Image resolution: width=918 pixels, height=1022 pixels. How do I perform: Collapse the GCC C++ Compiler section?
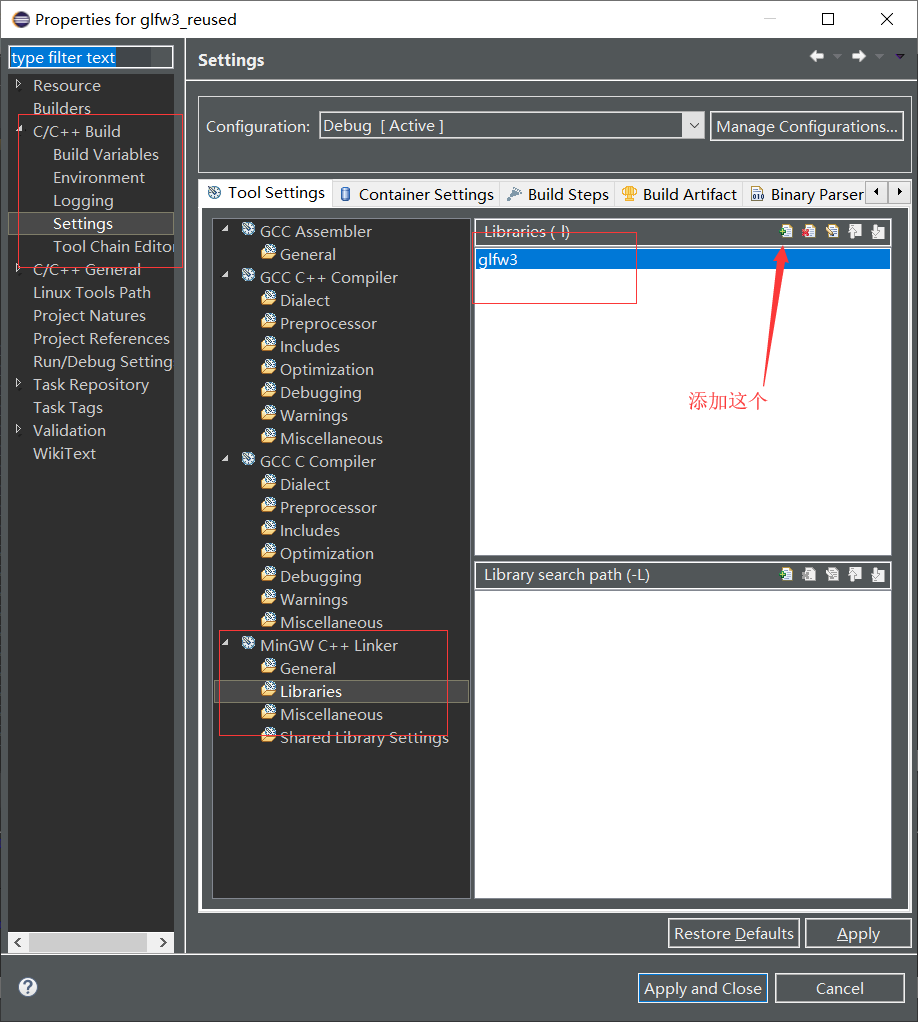click(x=226, y=277)
